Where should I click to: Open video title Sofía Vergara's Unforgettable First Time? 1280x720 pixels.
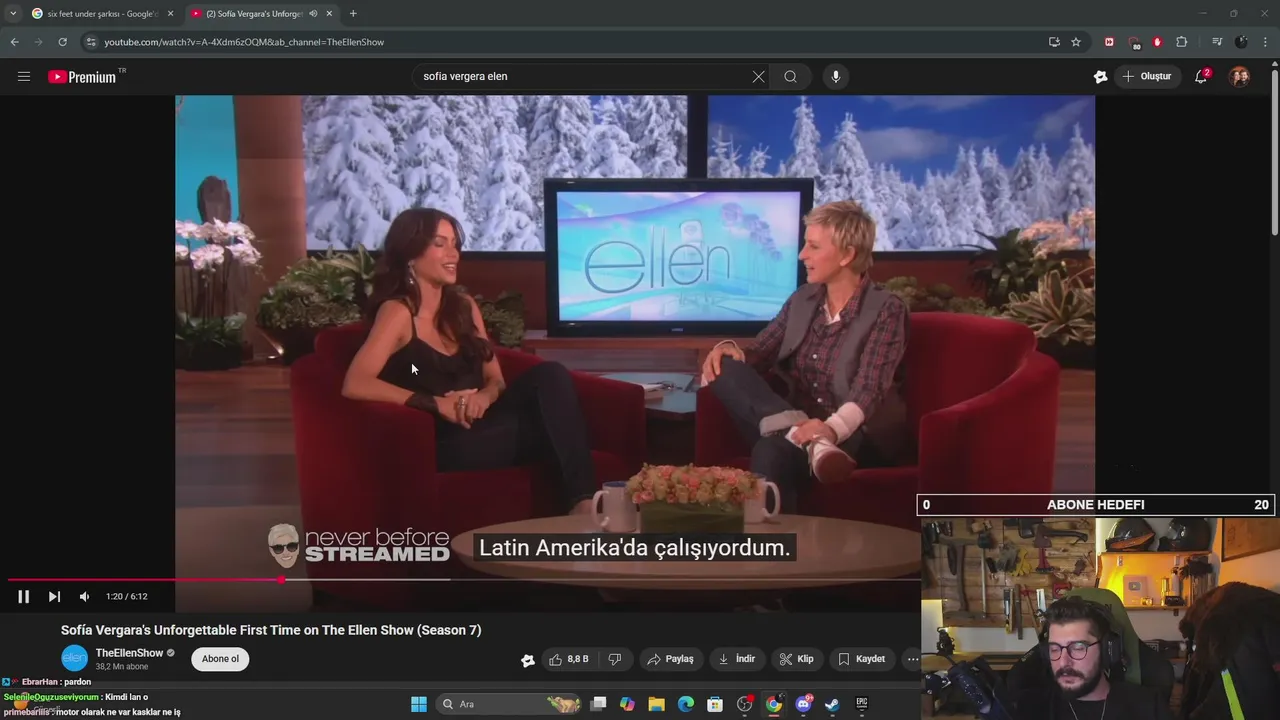[x=271, y=630]
